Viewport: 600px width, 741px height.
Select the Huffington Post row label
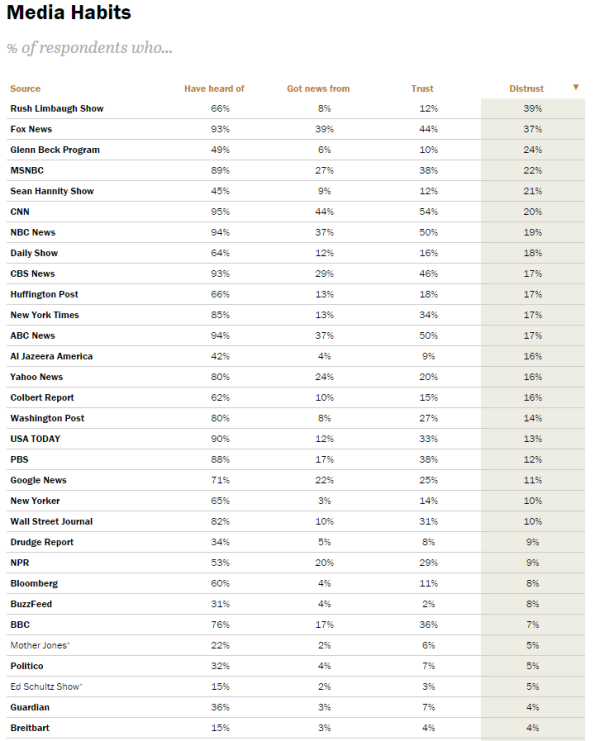[44, 294]
